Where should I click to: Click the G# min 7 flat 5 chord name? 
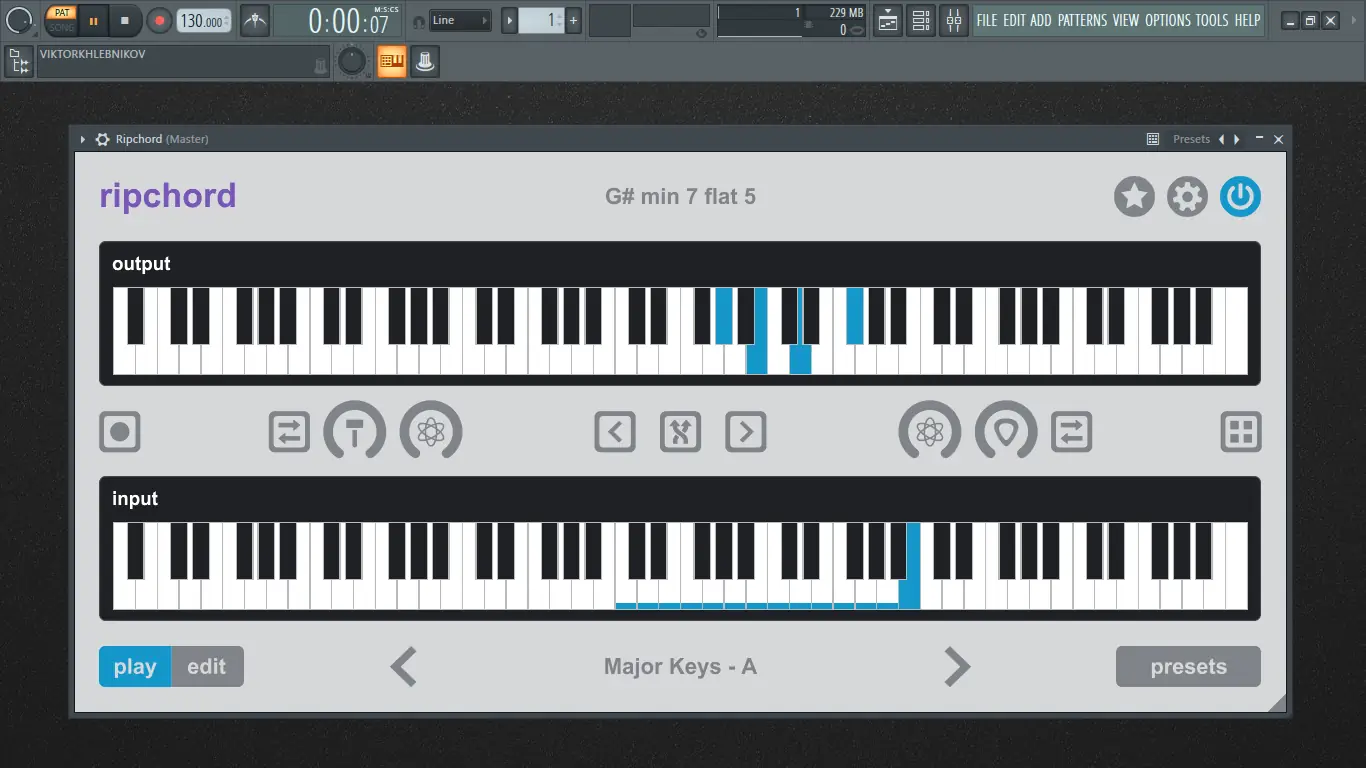point(680,197)
